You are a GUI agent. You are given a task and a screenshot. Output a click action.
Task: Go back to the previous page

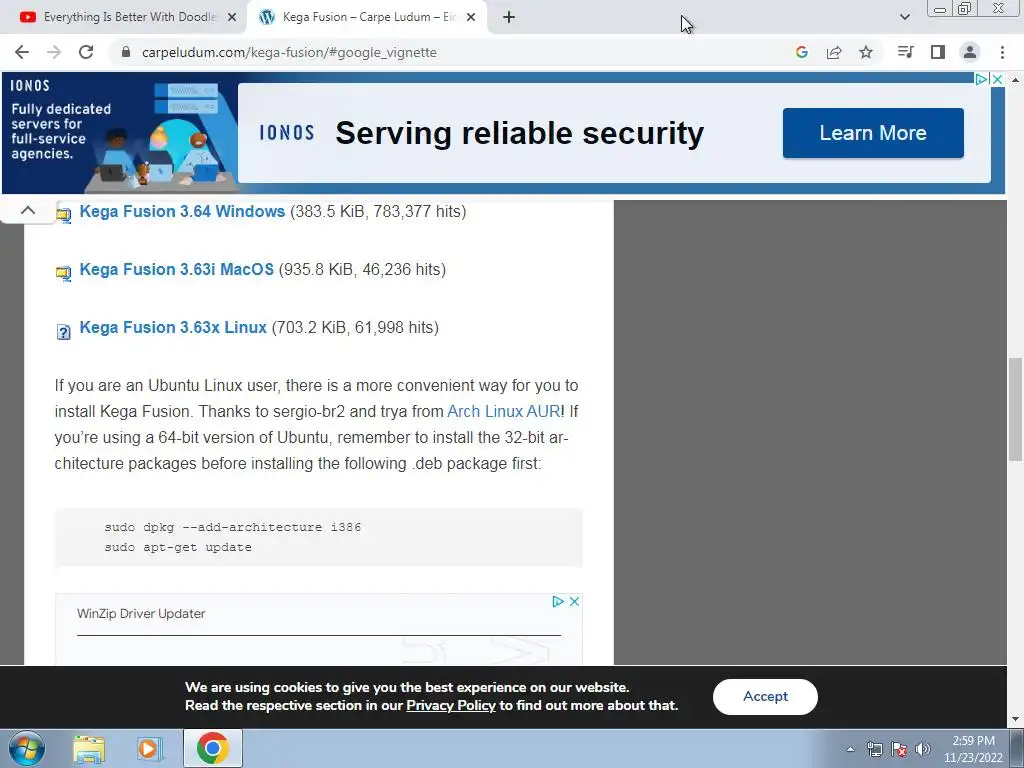click(22, 52)
